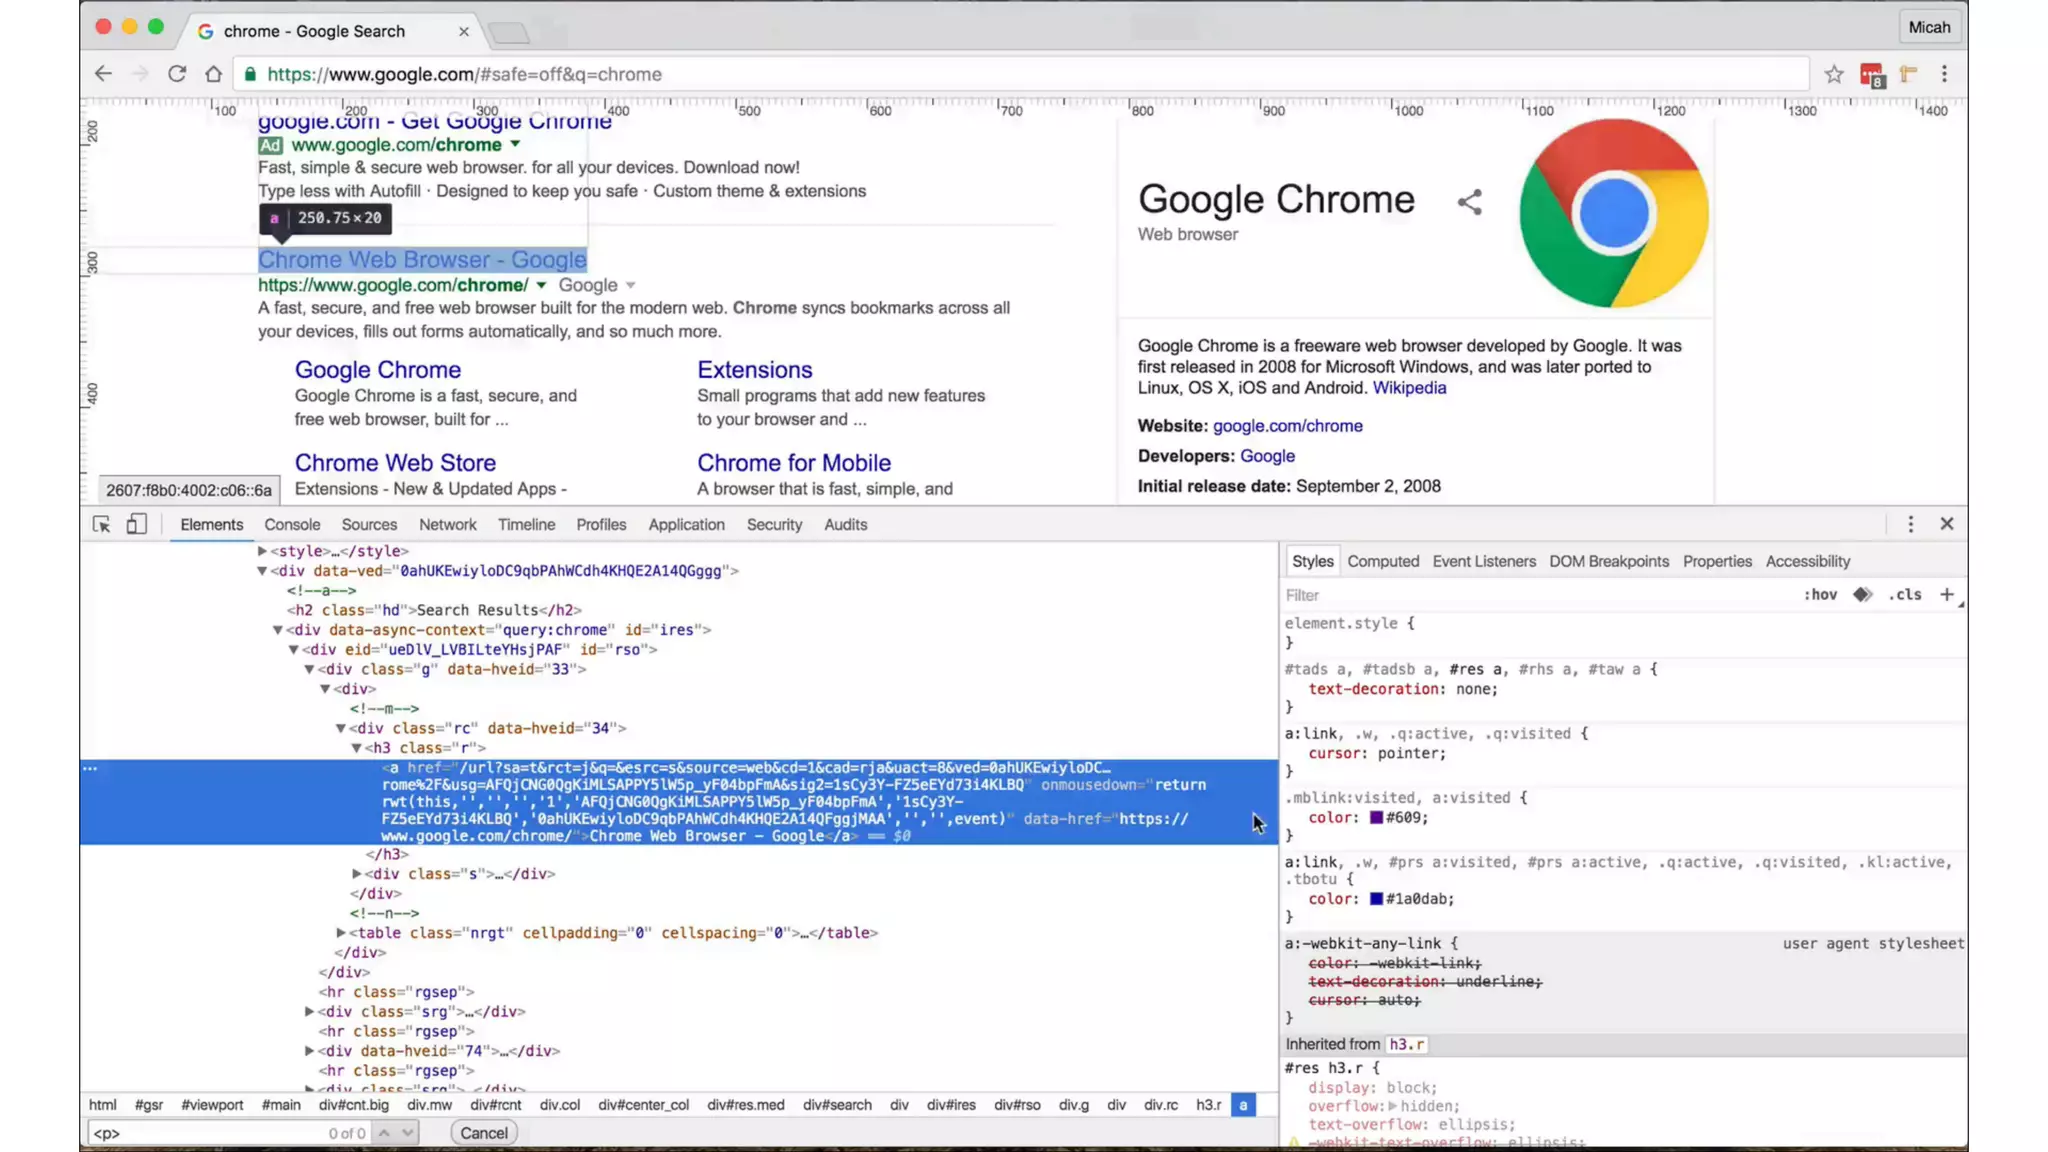Image resolution: width=2048 pixels, height=1152 pixels.
Task: Collapse the h3 class "r" node
Action: [356, 748]
